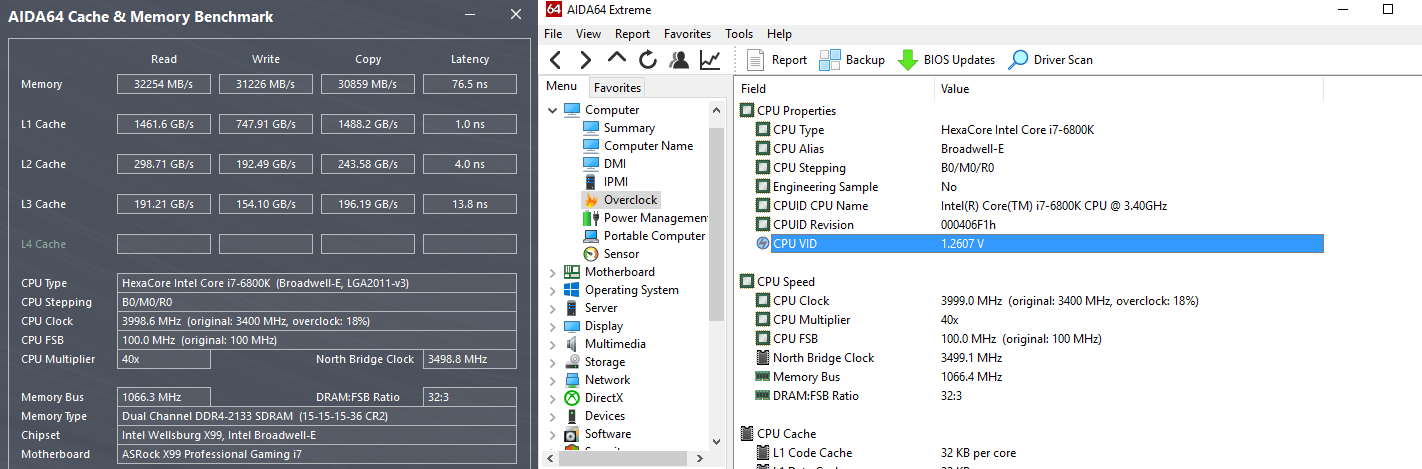The width and height of the screenshot is (1422, 469).
Task: Open the Help menu
Action: pos(779,34)
